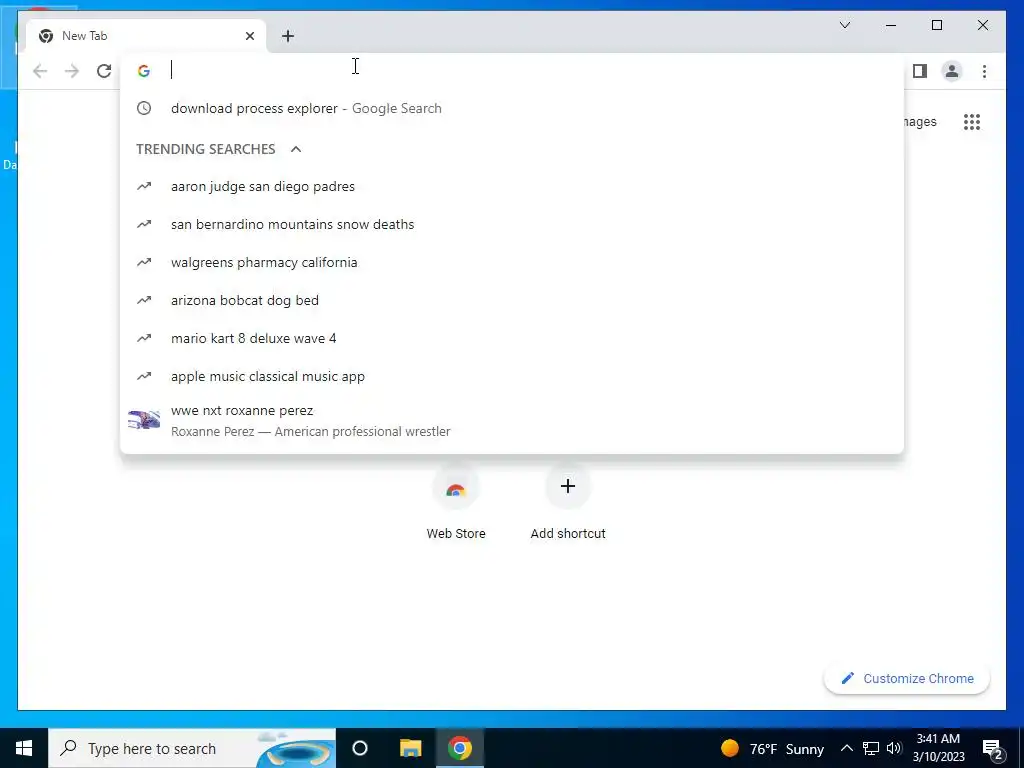
Task: Show hidden system tray icons
Action: click(x=846, y=748)
